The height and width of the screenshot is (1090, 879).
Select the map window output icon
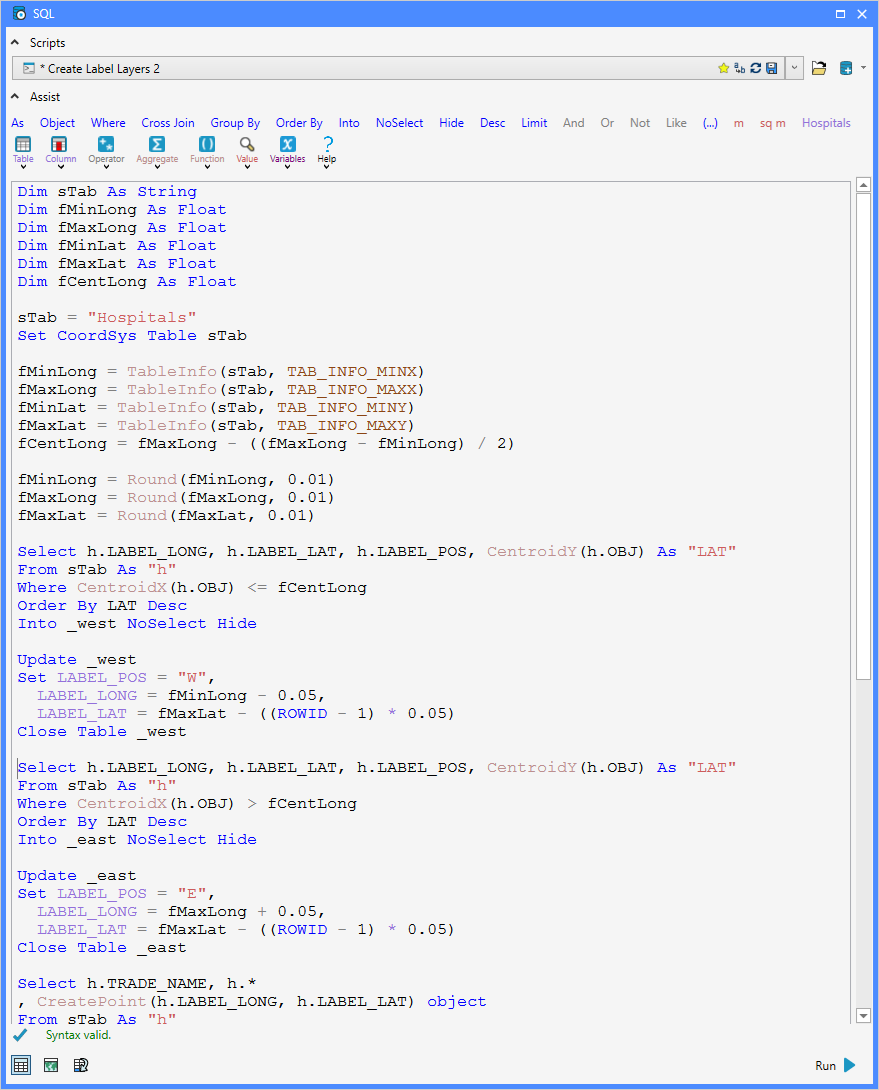point(51,1065)
